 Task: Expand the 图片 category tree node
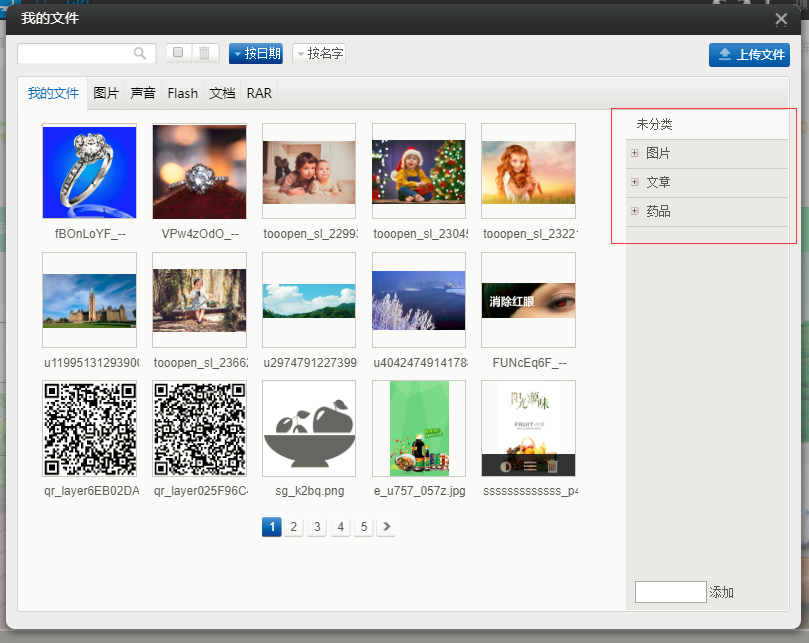[635, 153]
